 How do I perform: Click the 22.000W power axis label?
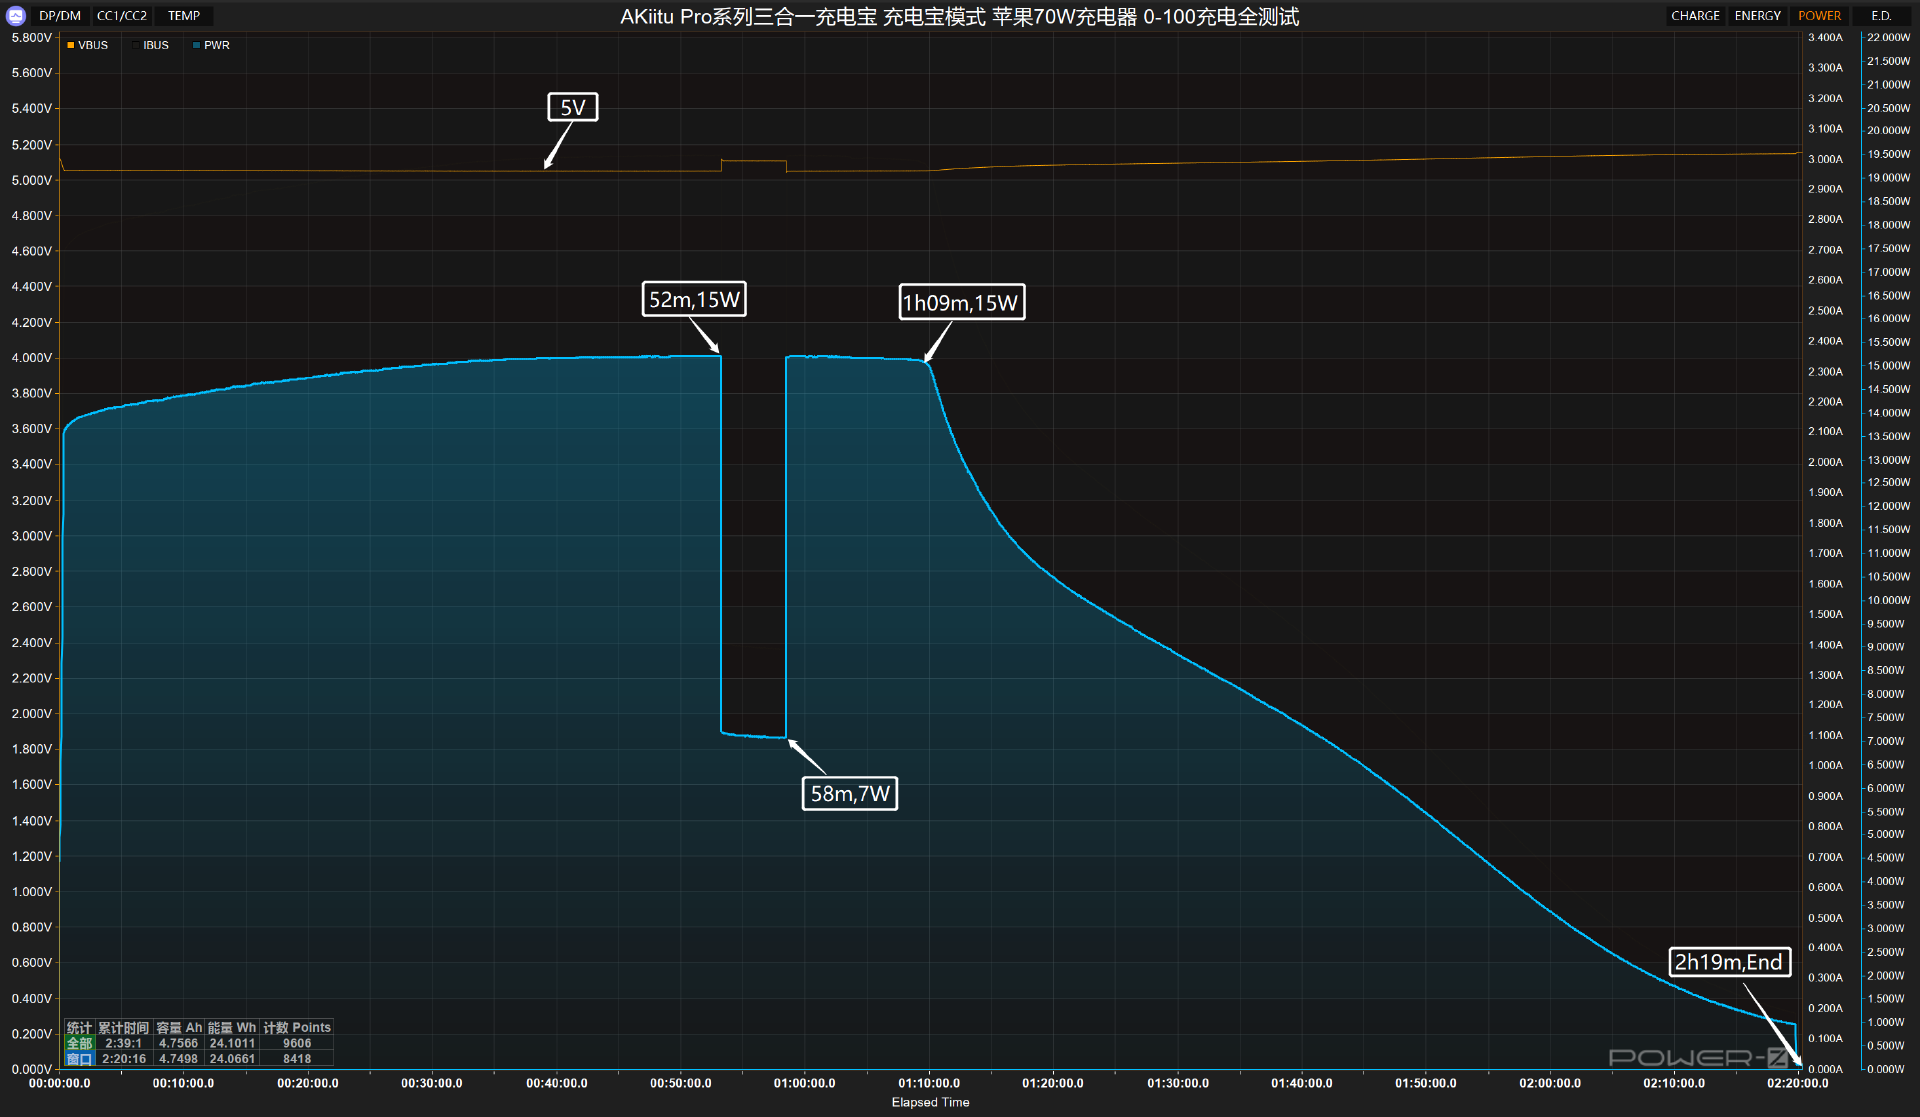pyautogui.click(x=1888, y=37)
